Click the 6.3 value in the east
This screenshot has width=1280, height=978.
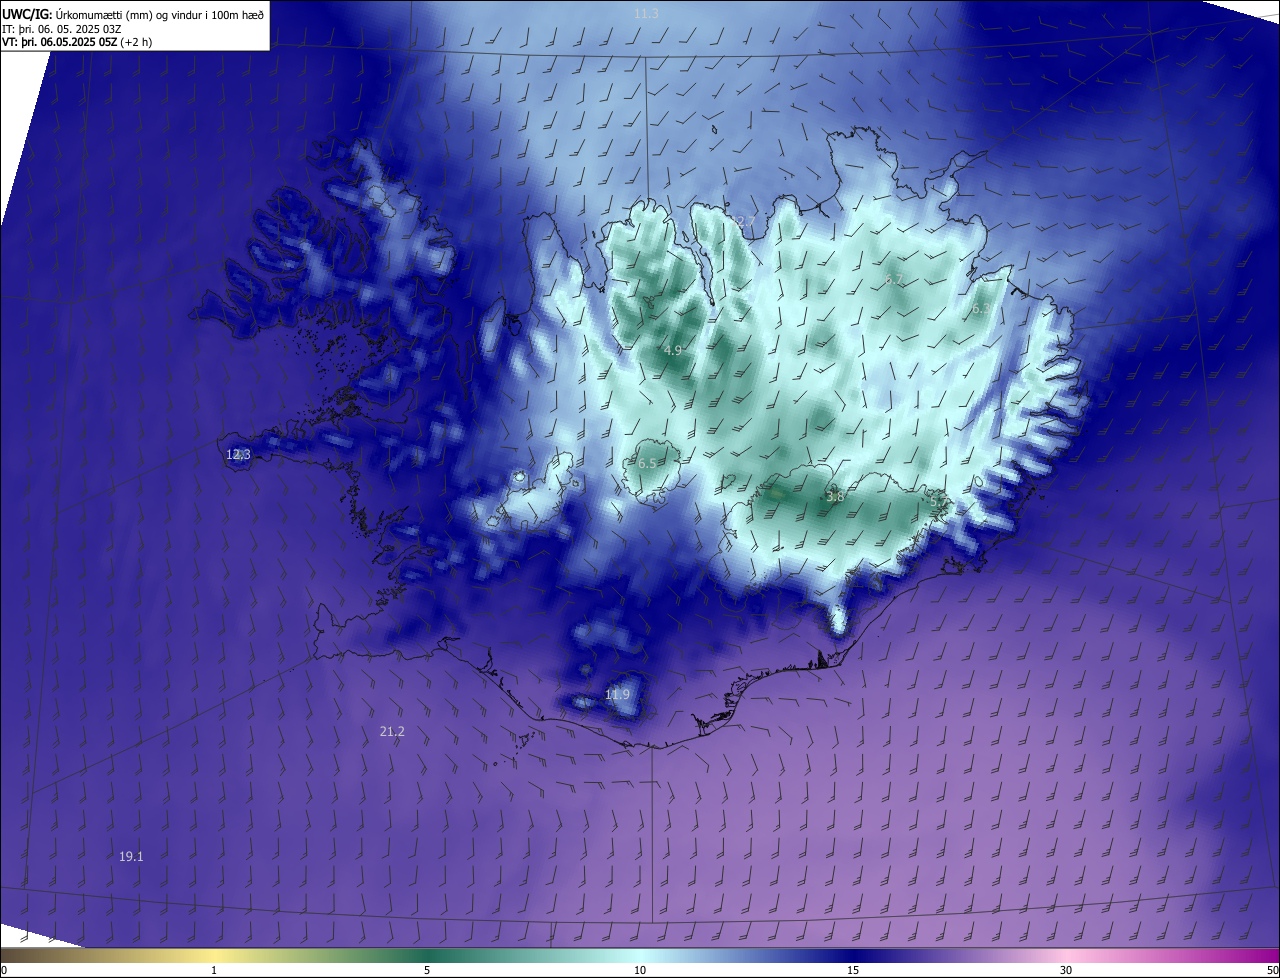click(981, 309)
